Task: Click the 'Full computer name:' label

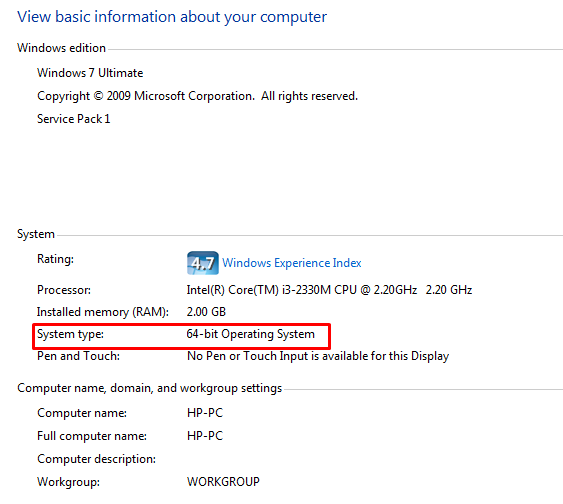Action: click(92, 436)
